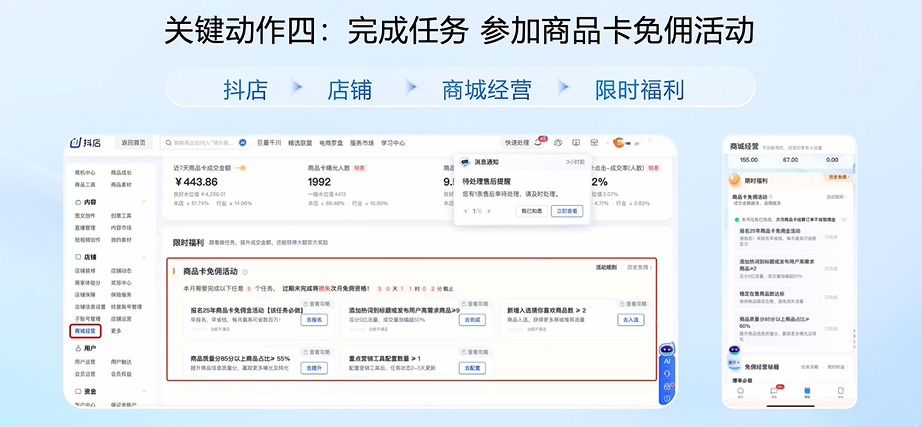Click the 抖店 logo in header

point(85,143)
